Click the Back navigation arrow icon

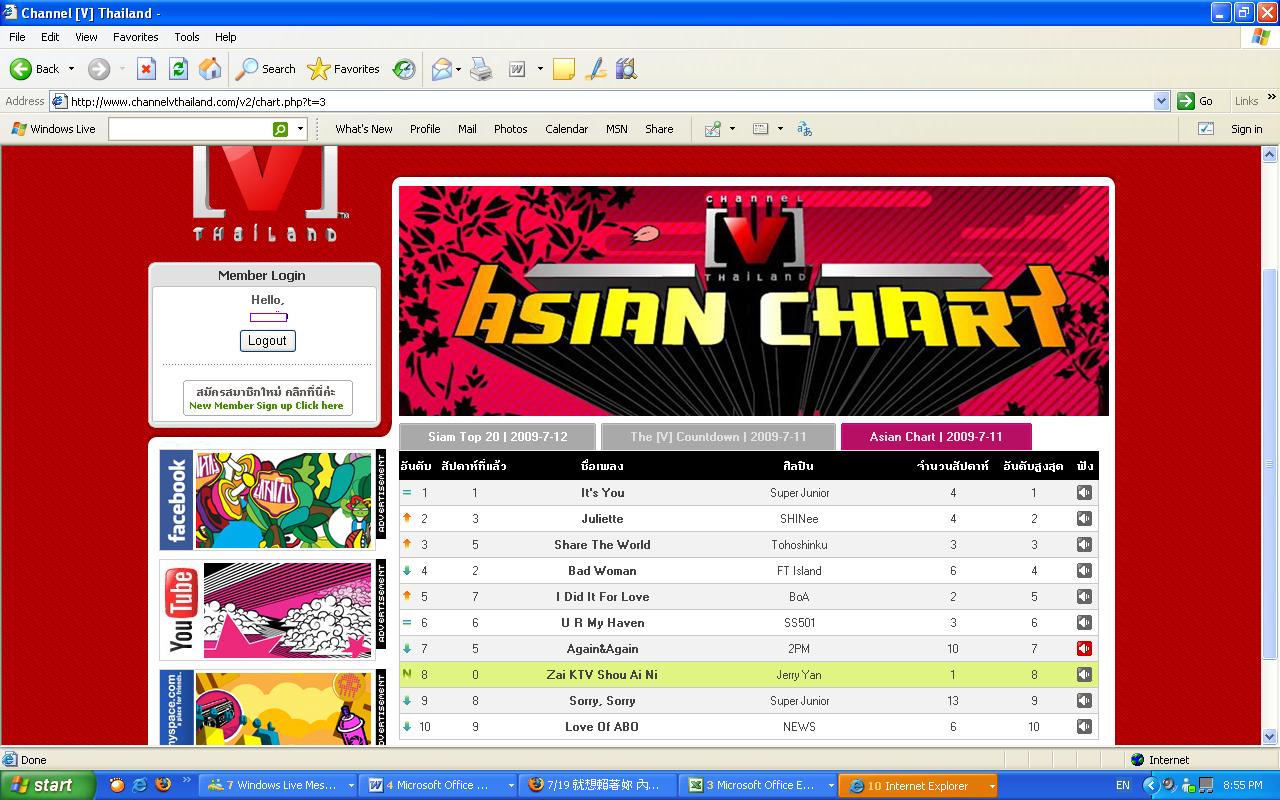coord(21,69)
